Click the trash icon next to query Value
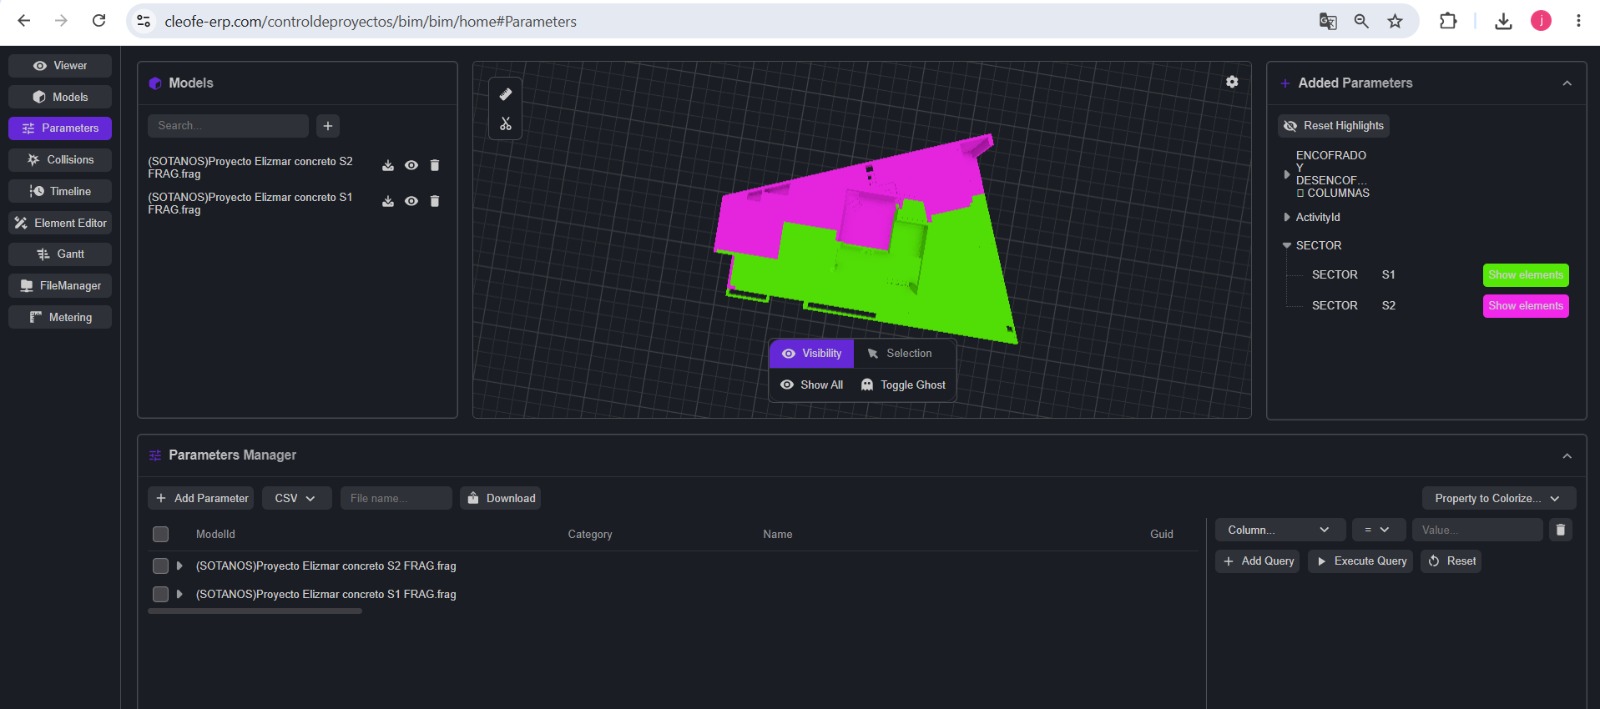Image resolution: width=1600 pixels, height=709 pixels. (1560, 530)
